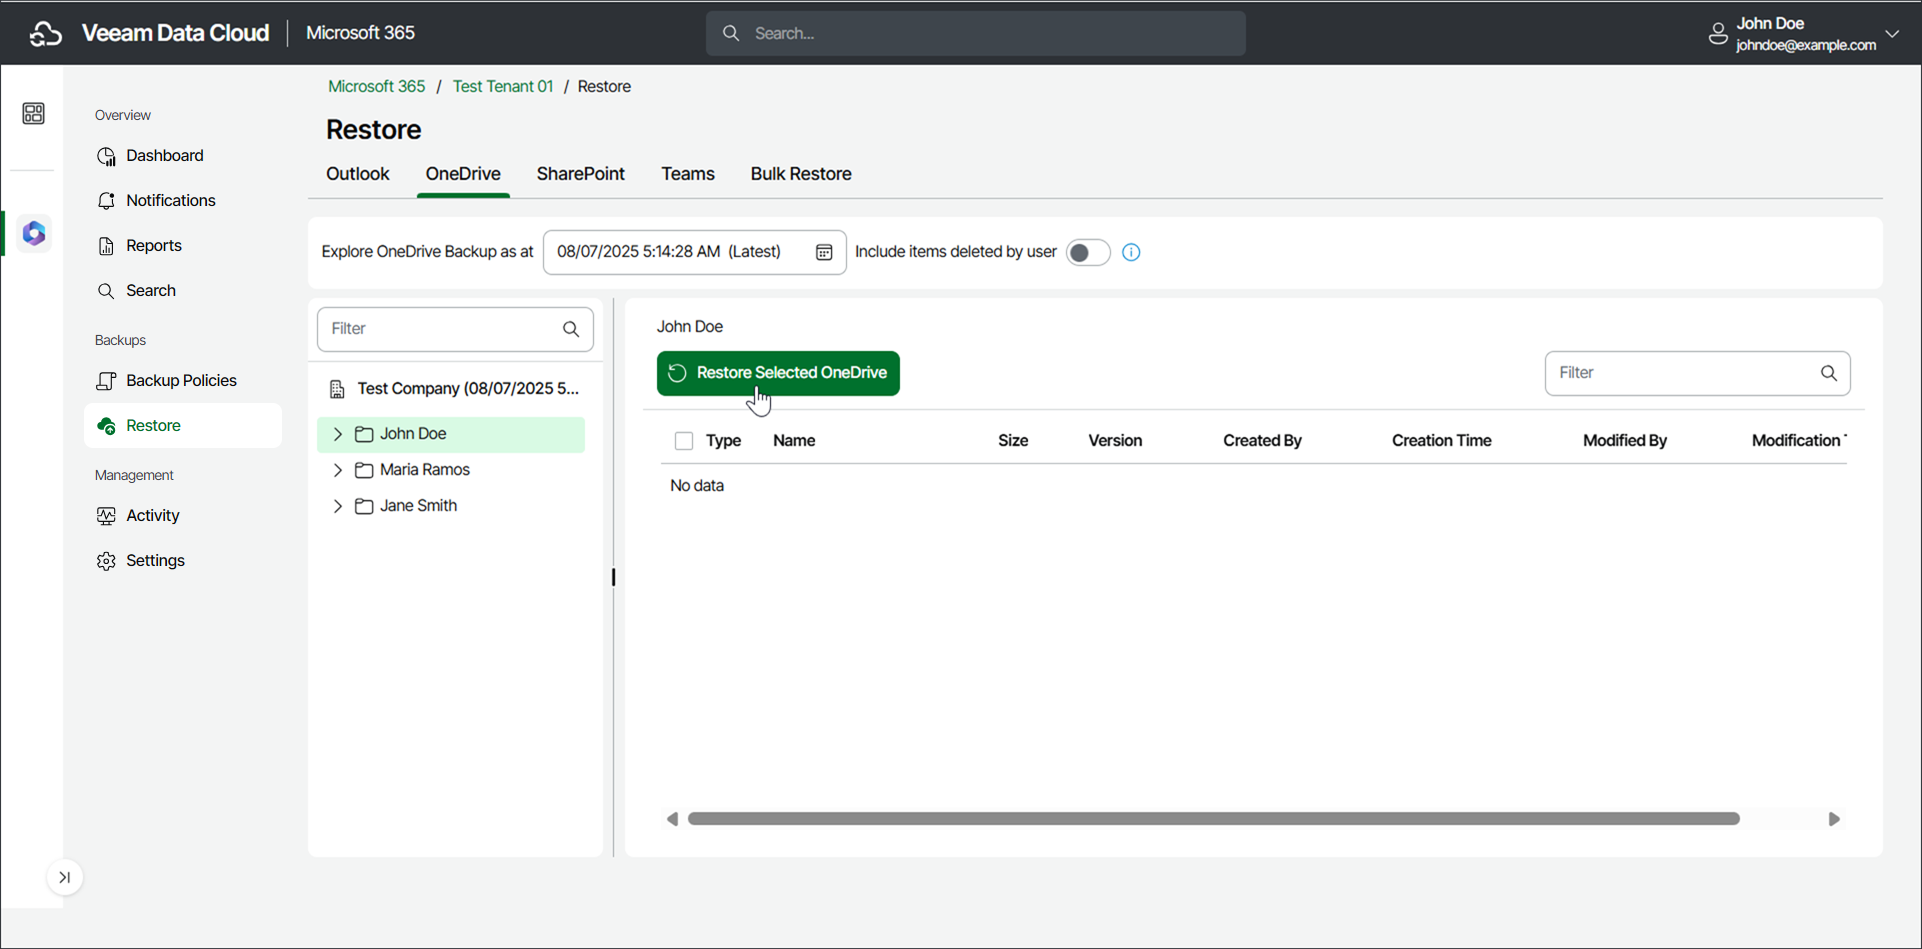Click the Type column header
The image size is (1922, 949).
pyautogui.click(x=723, y=441)
